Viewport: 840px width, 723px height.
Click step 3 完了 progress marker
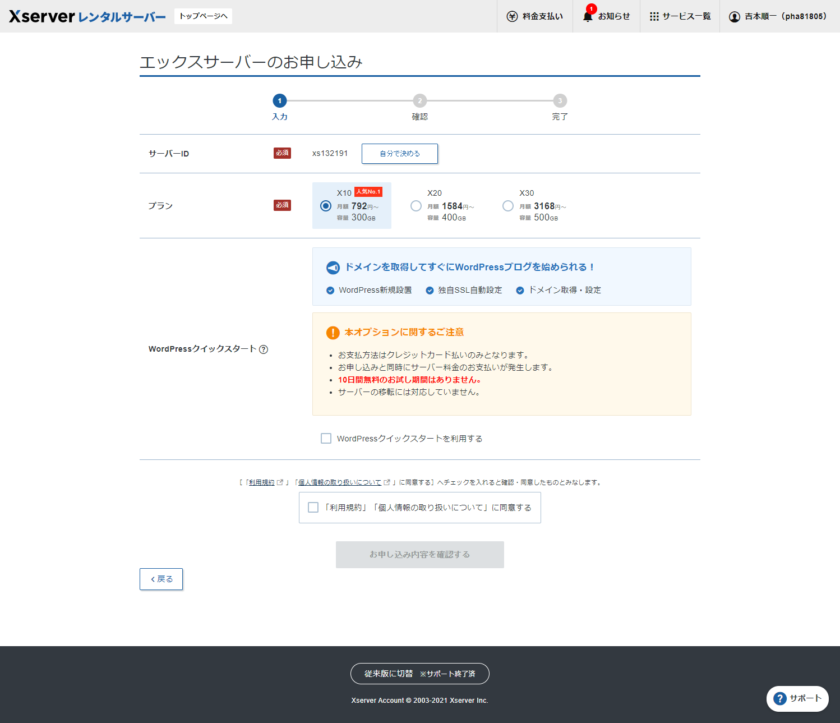pyautogui.click(x=560, y=101)
